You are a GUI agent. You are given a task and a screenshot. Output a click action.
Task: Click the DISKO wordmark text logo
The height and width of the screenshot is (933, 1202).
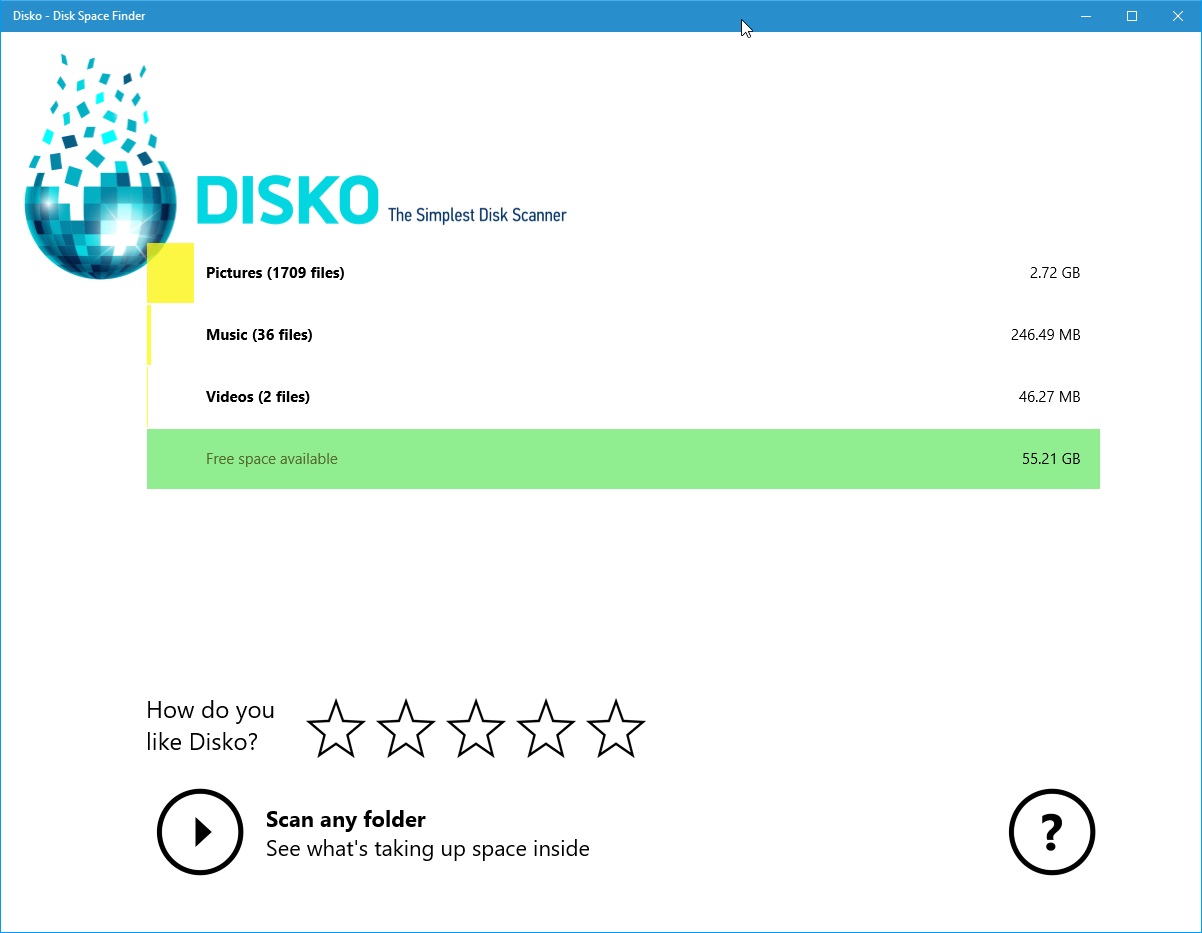(x=286, y=200)
